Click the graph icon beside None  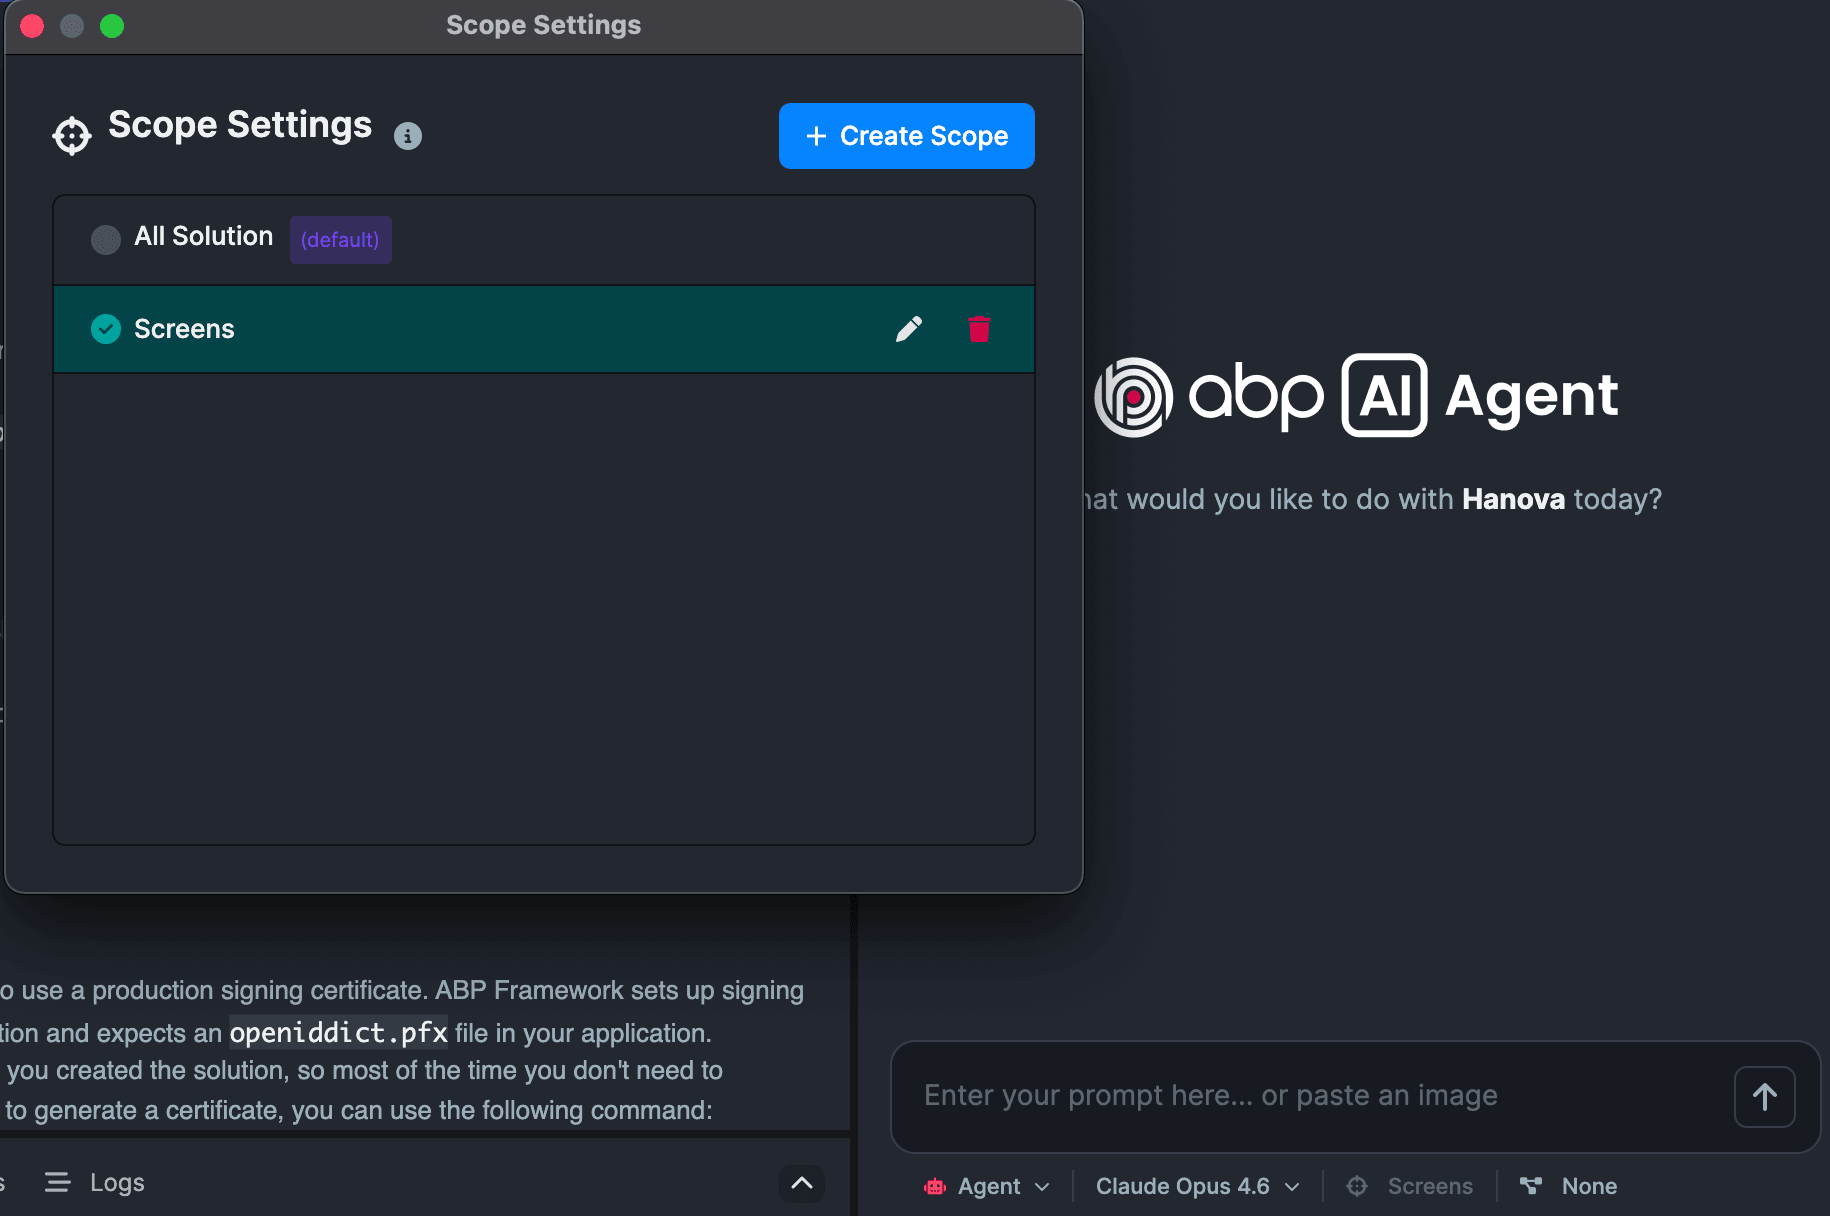pos(1531,1186)
